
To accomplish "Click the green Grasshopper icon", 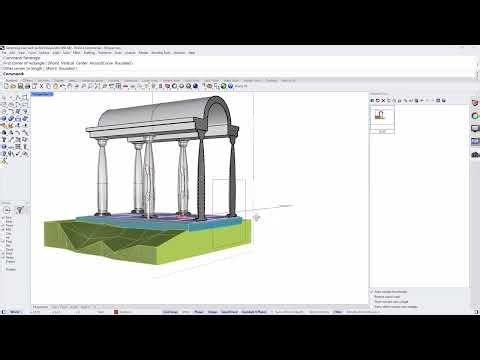I will (x=223, y=86).
